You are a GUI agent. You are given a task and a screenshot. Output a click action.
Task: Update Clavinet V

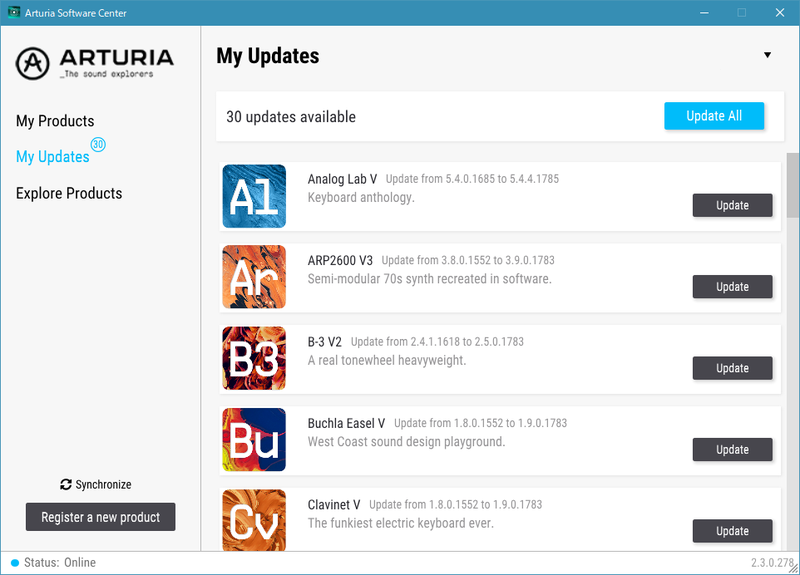[732, 531]
